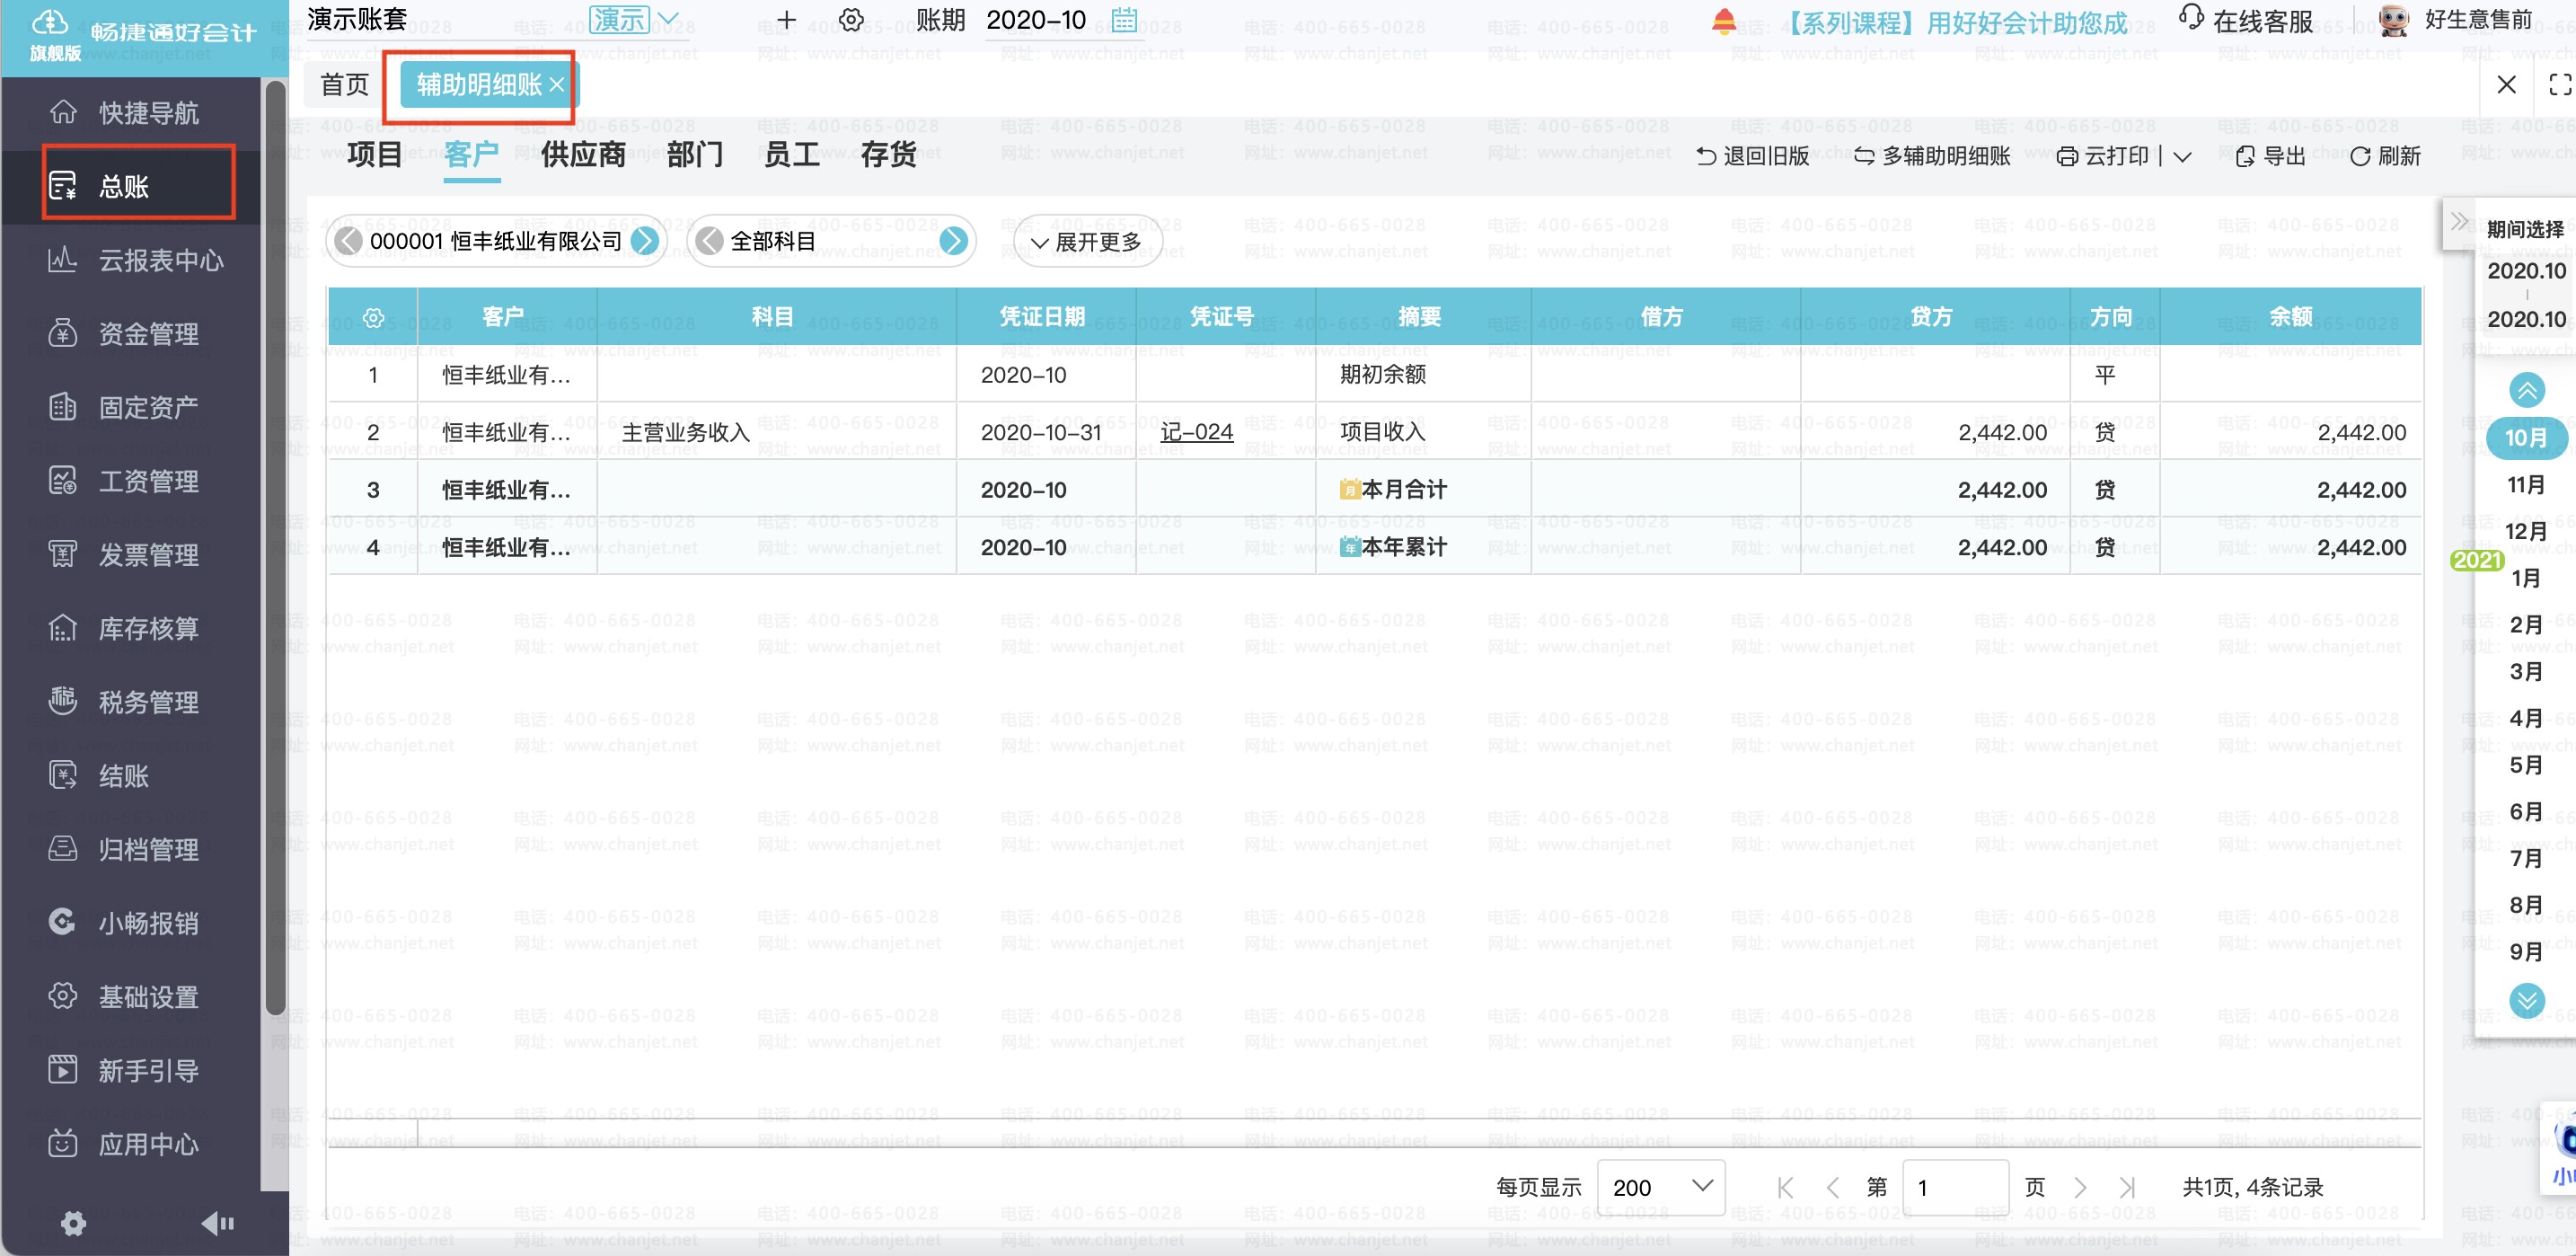
Task: Open the notification bell icon
Action: click(x=1723, y=21)
